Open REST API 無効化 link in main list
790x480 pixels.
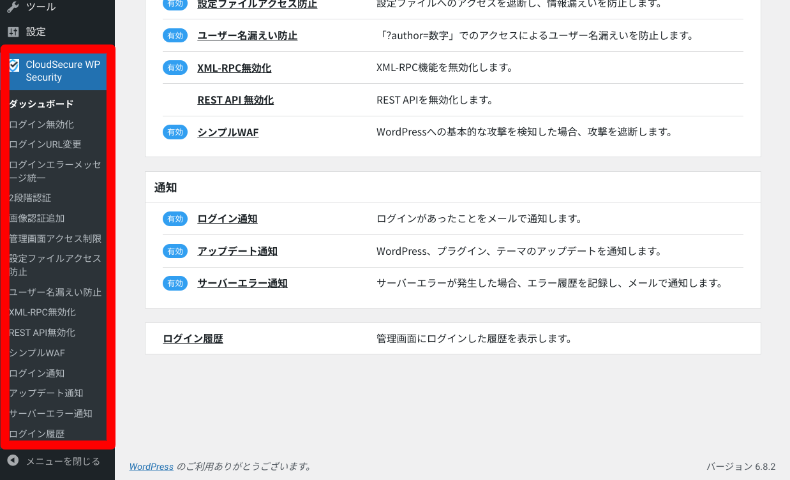[x=235, y=100]
